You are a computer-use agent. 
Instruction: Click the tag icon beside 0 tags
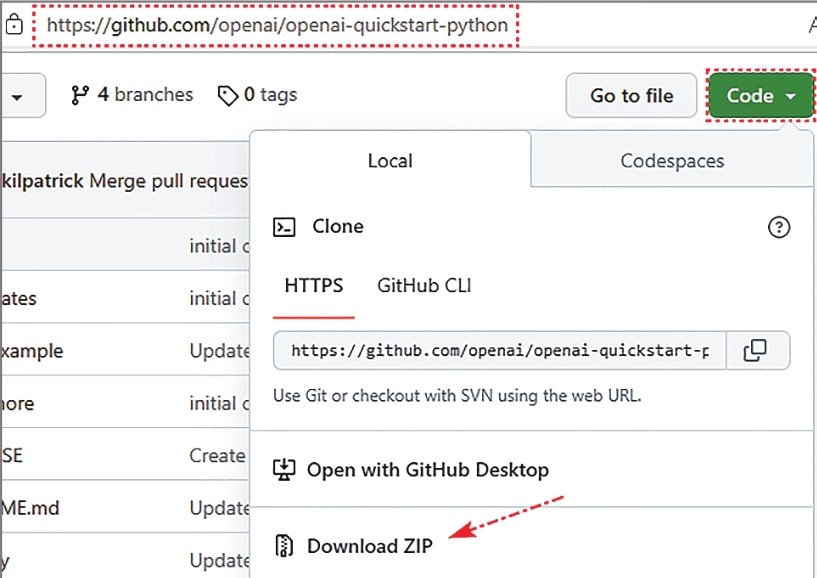228,95
